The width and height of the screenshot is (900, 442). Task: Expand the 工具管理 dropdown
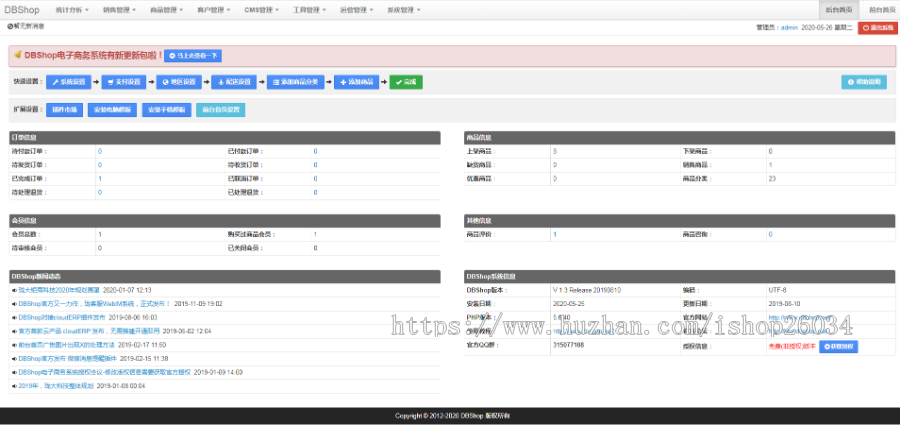pyautogui.click(x=310, y=10)
